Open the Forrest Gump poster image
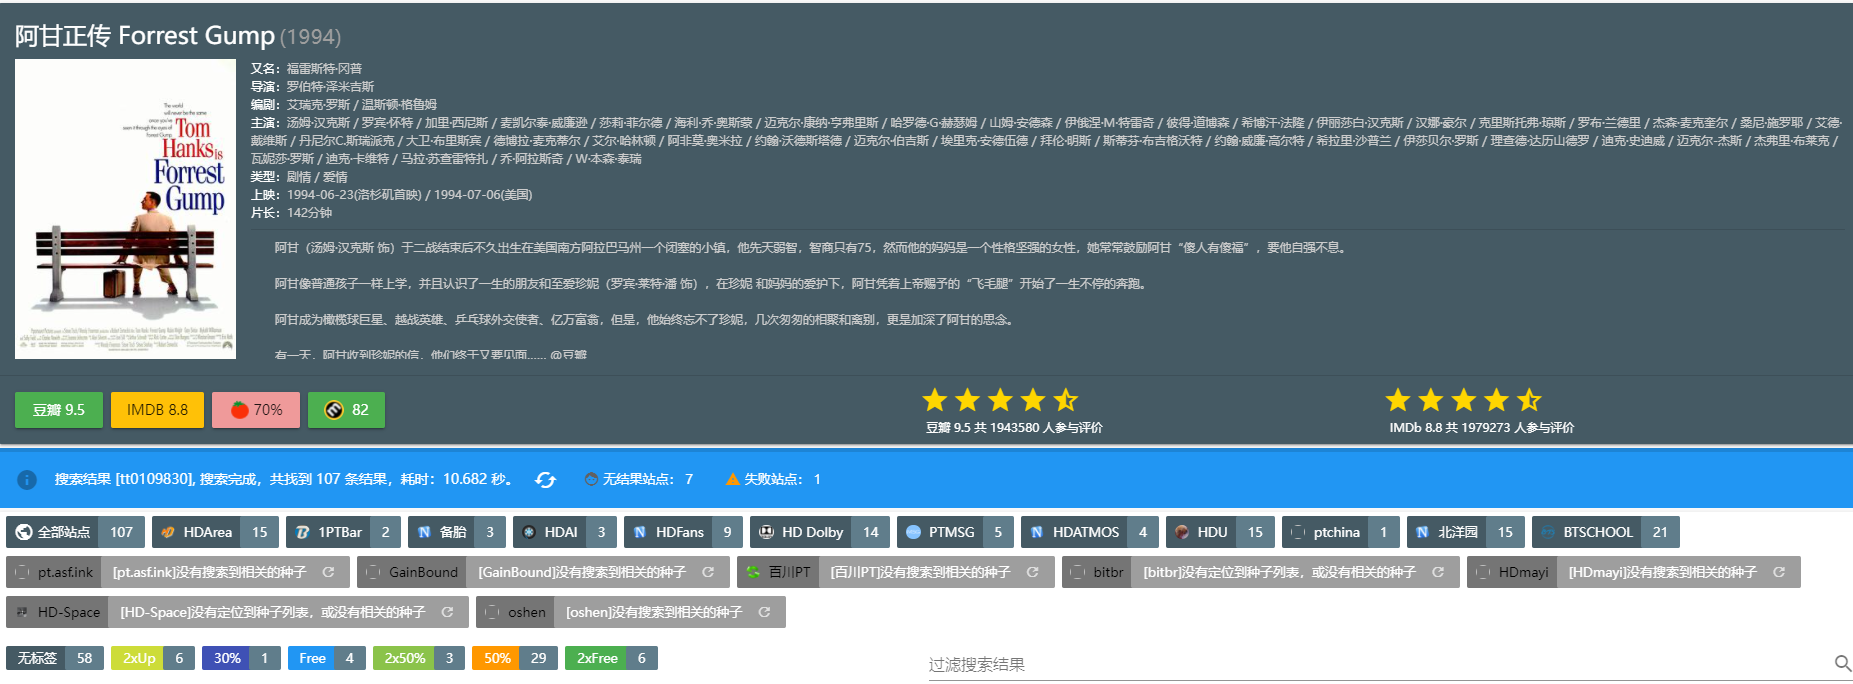Screen dimensions: 1853x684 coord(125,209)
